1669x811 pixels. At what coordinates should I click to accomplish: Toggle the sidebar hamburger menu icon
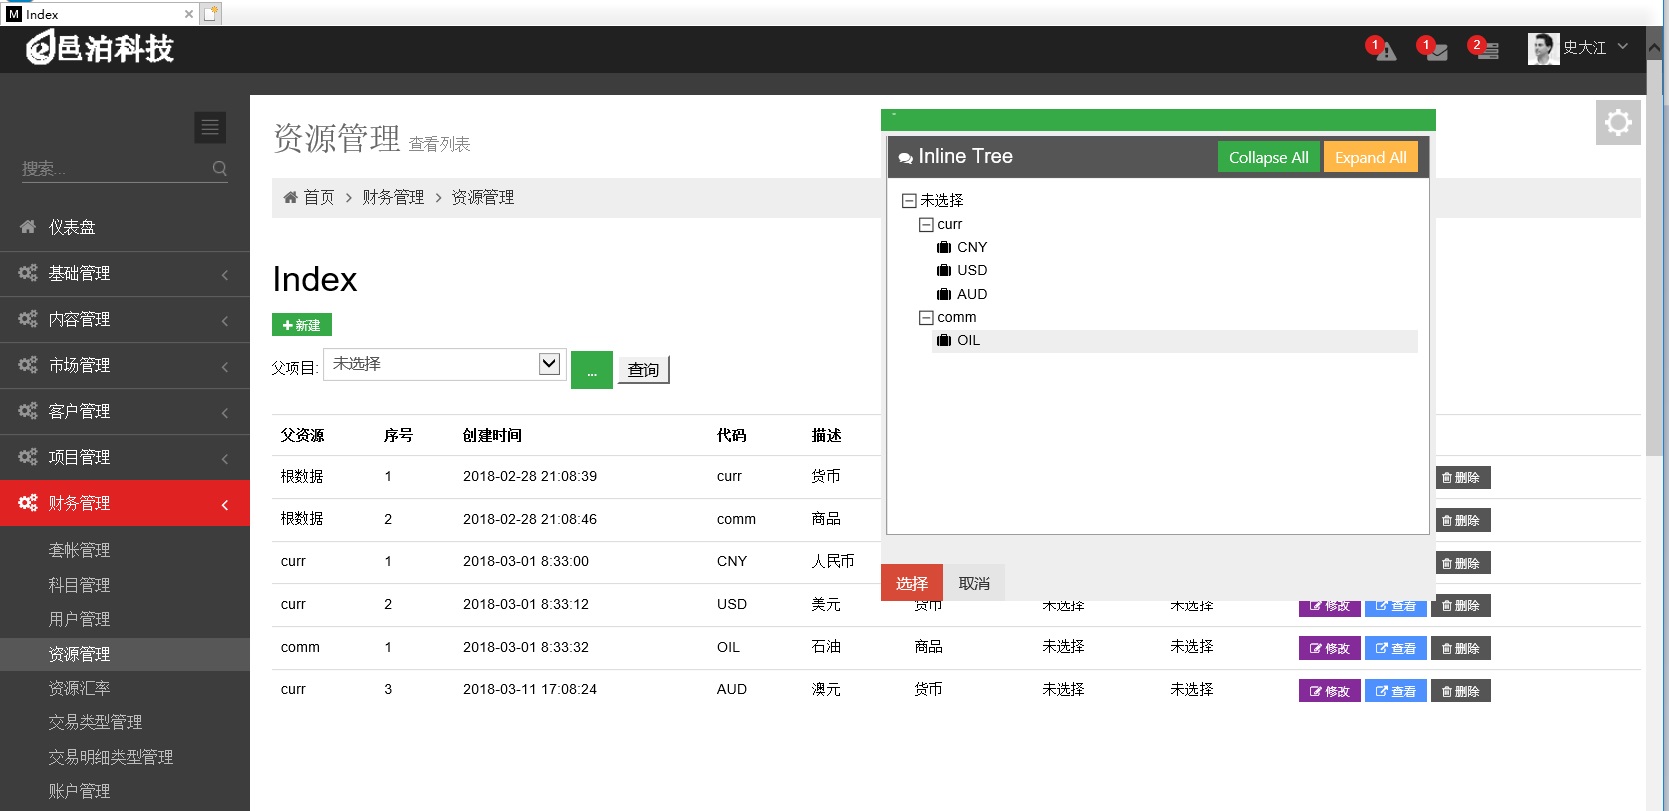coord(210,127)
